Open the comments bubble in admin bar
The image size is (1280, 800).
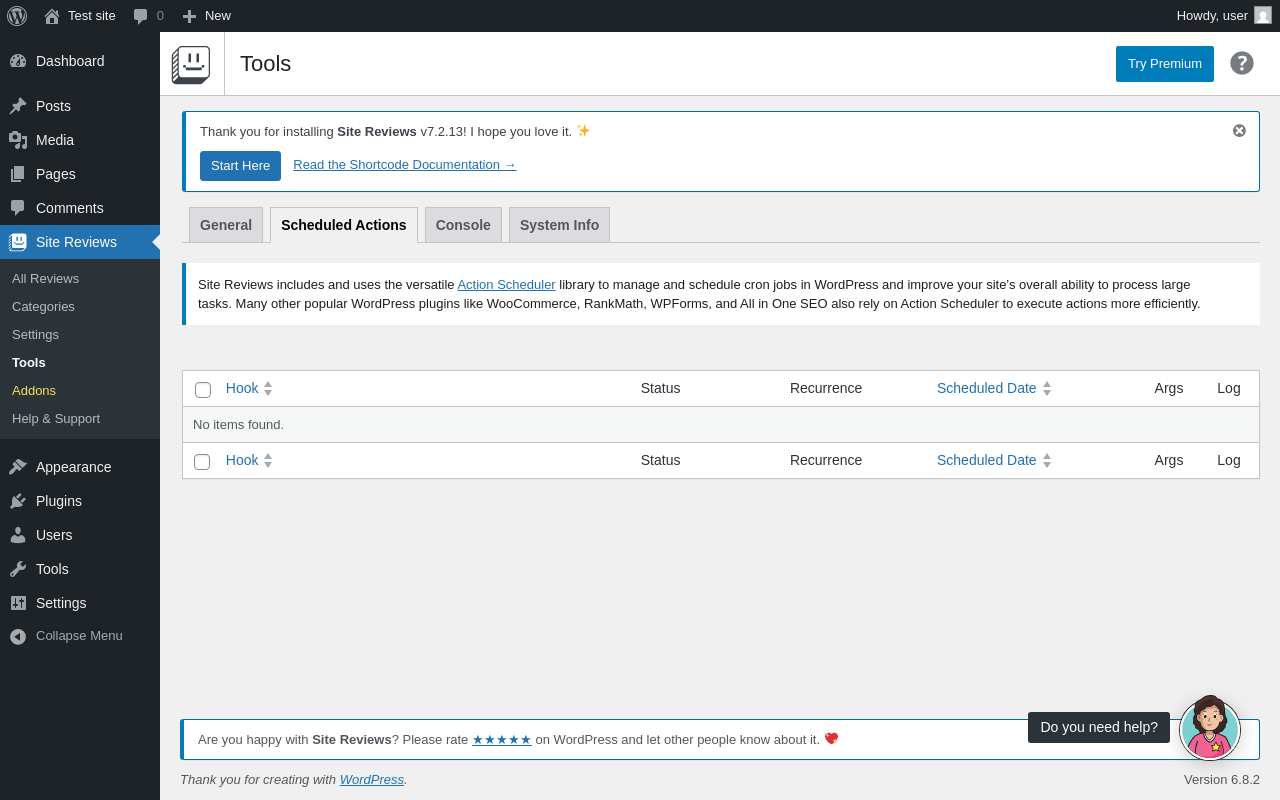[x=141, y=16]
